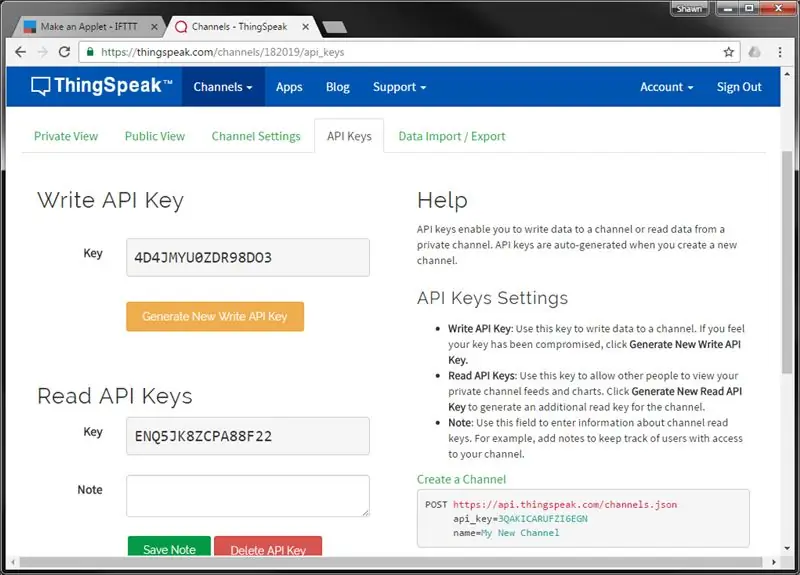Click horizontal scrollbar left arrow
Image resolution: width=800 pixels, height=575 pixels.
13,562
